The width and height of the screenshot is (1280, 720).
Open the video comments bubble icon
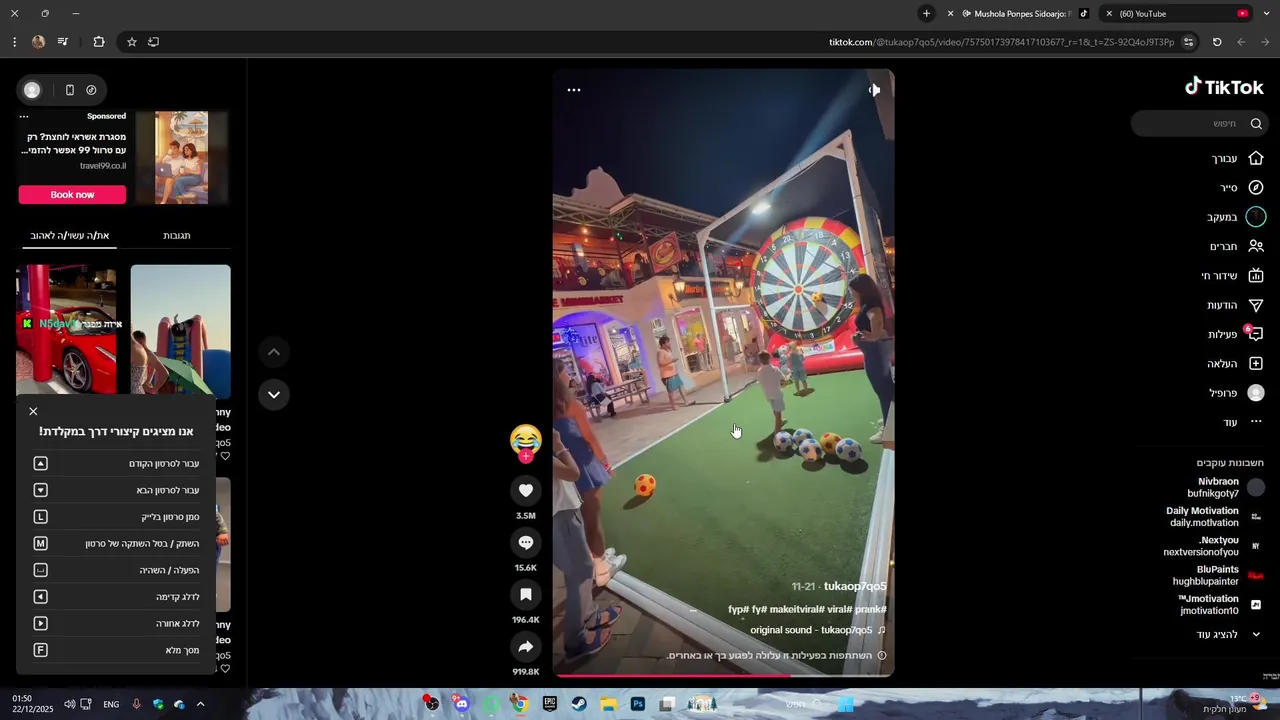(525, 542)
